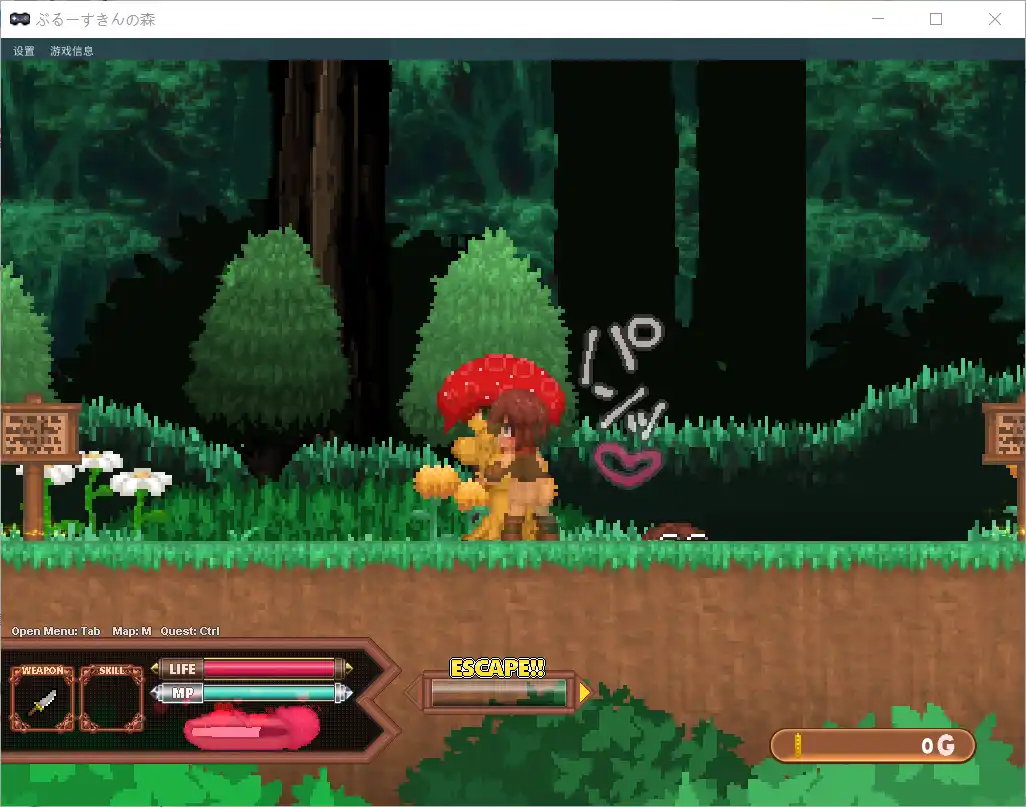1026x807 pixels.
Task: Click the Quest: Ctrl hint text
Action: tap(190, 631)
